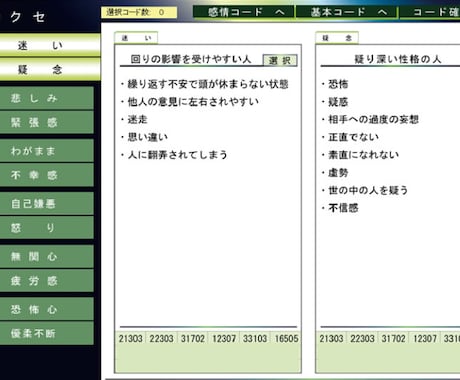This screenshot has height=380, width=460.
Task: Click code 21303 in 疑念 panel
Action: 331,339
